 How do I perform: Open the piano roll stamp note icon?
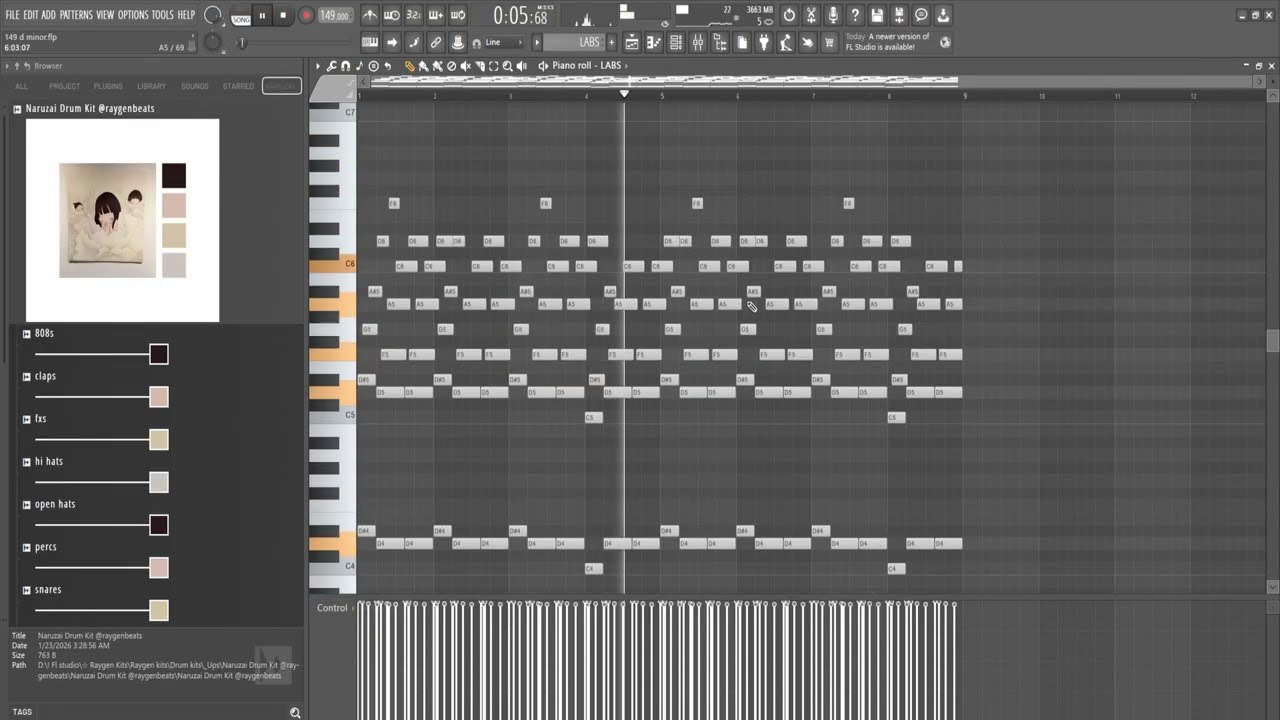tap(359, 66)
